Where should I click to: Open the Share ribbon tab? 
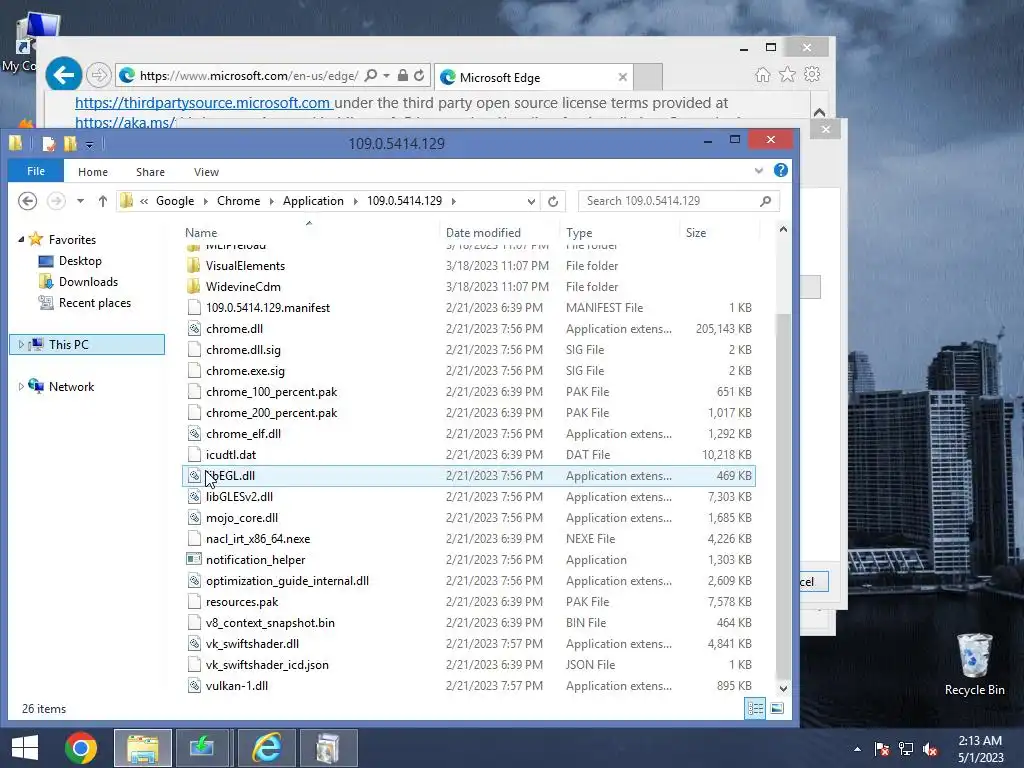150,172
